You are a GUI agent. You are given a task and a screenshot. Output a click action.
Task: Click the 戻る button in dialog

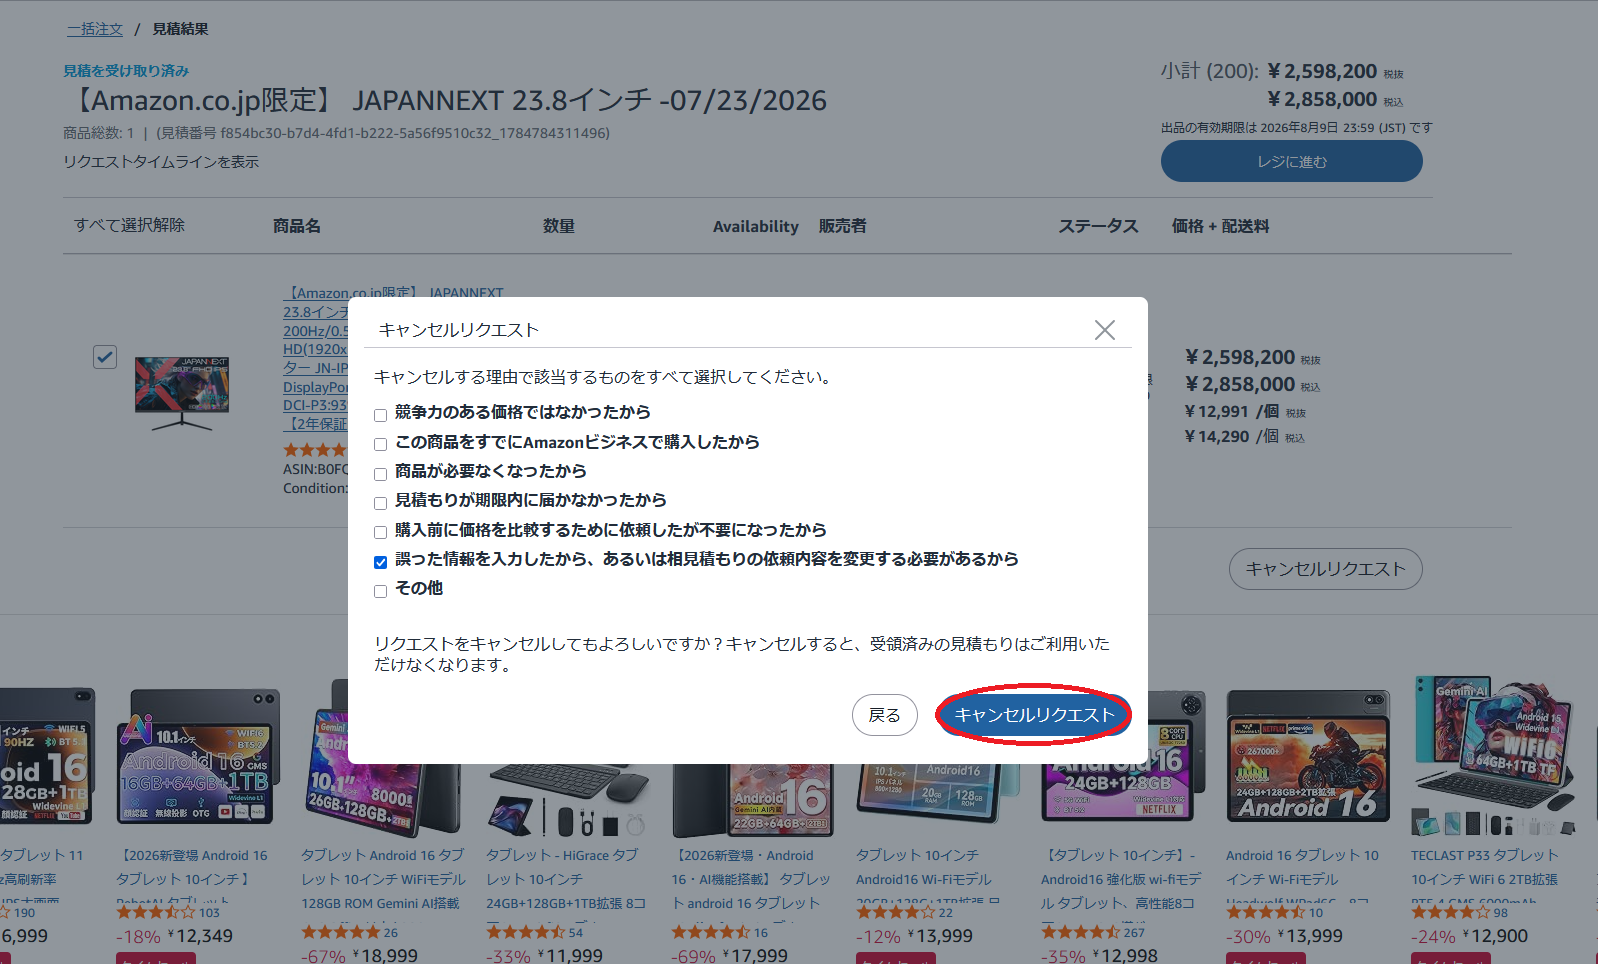[x=884, y=715]
